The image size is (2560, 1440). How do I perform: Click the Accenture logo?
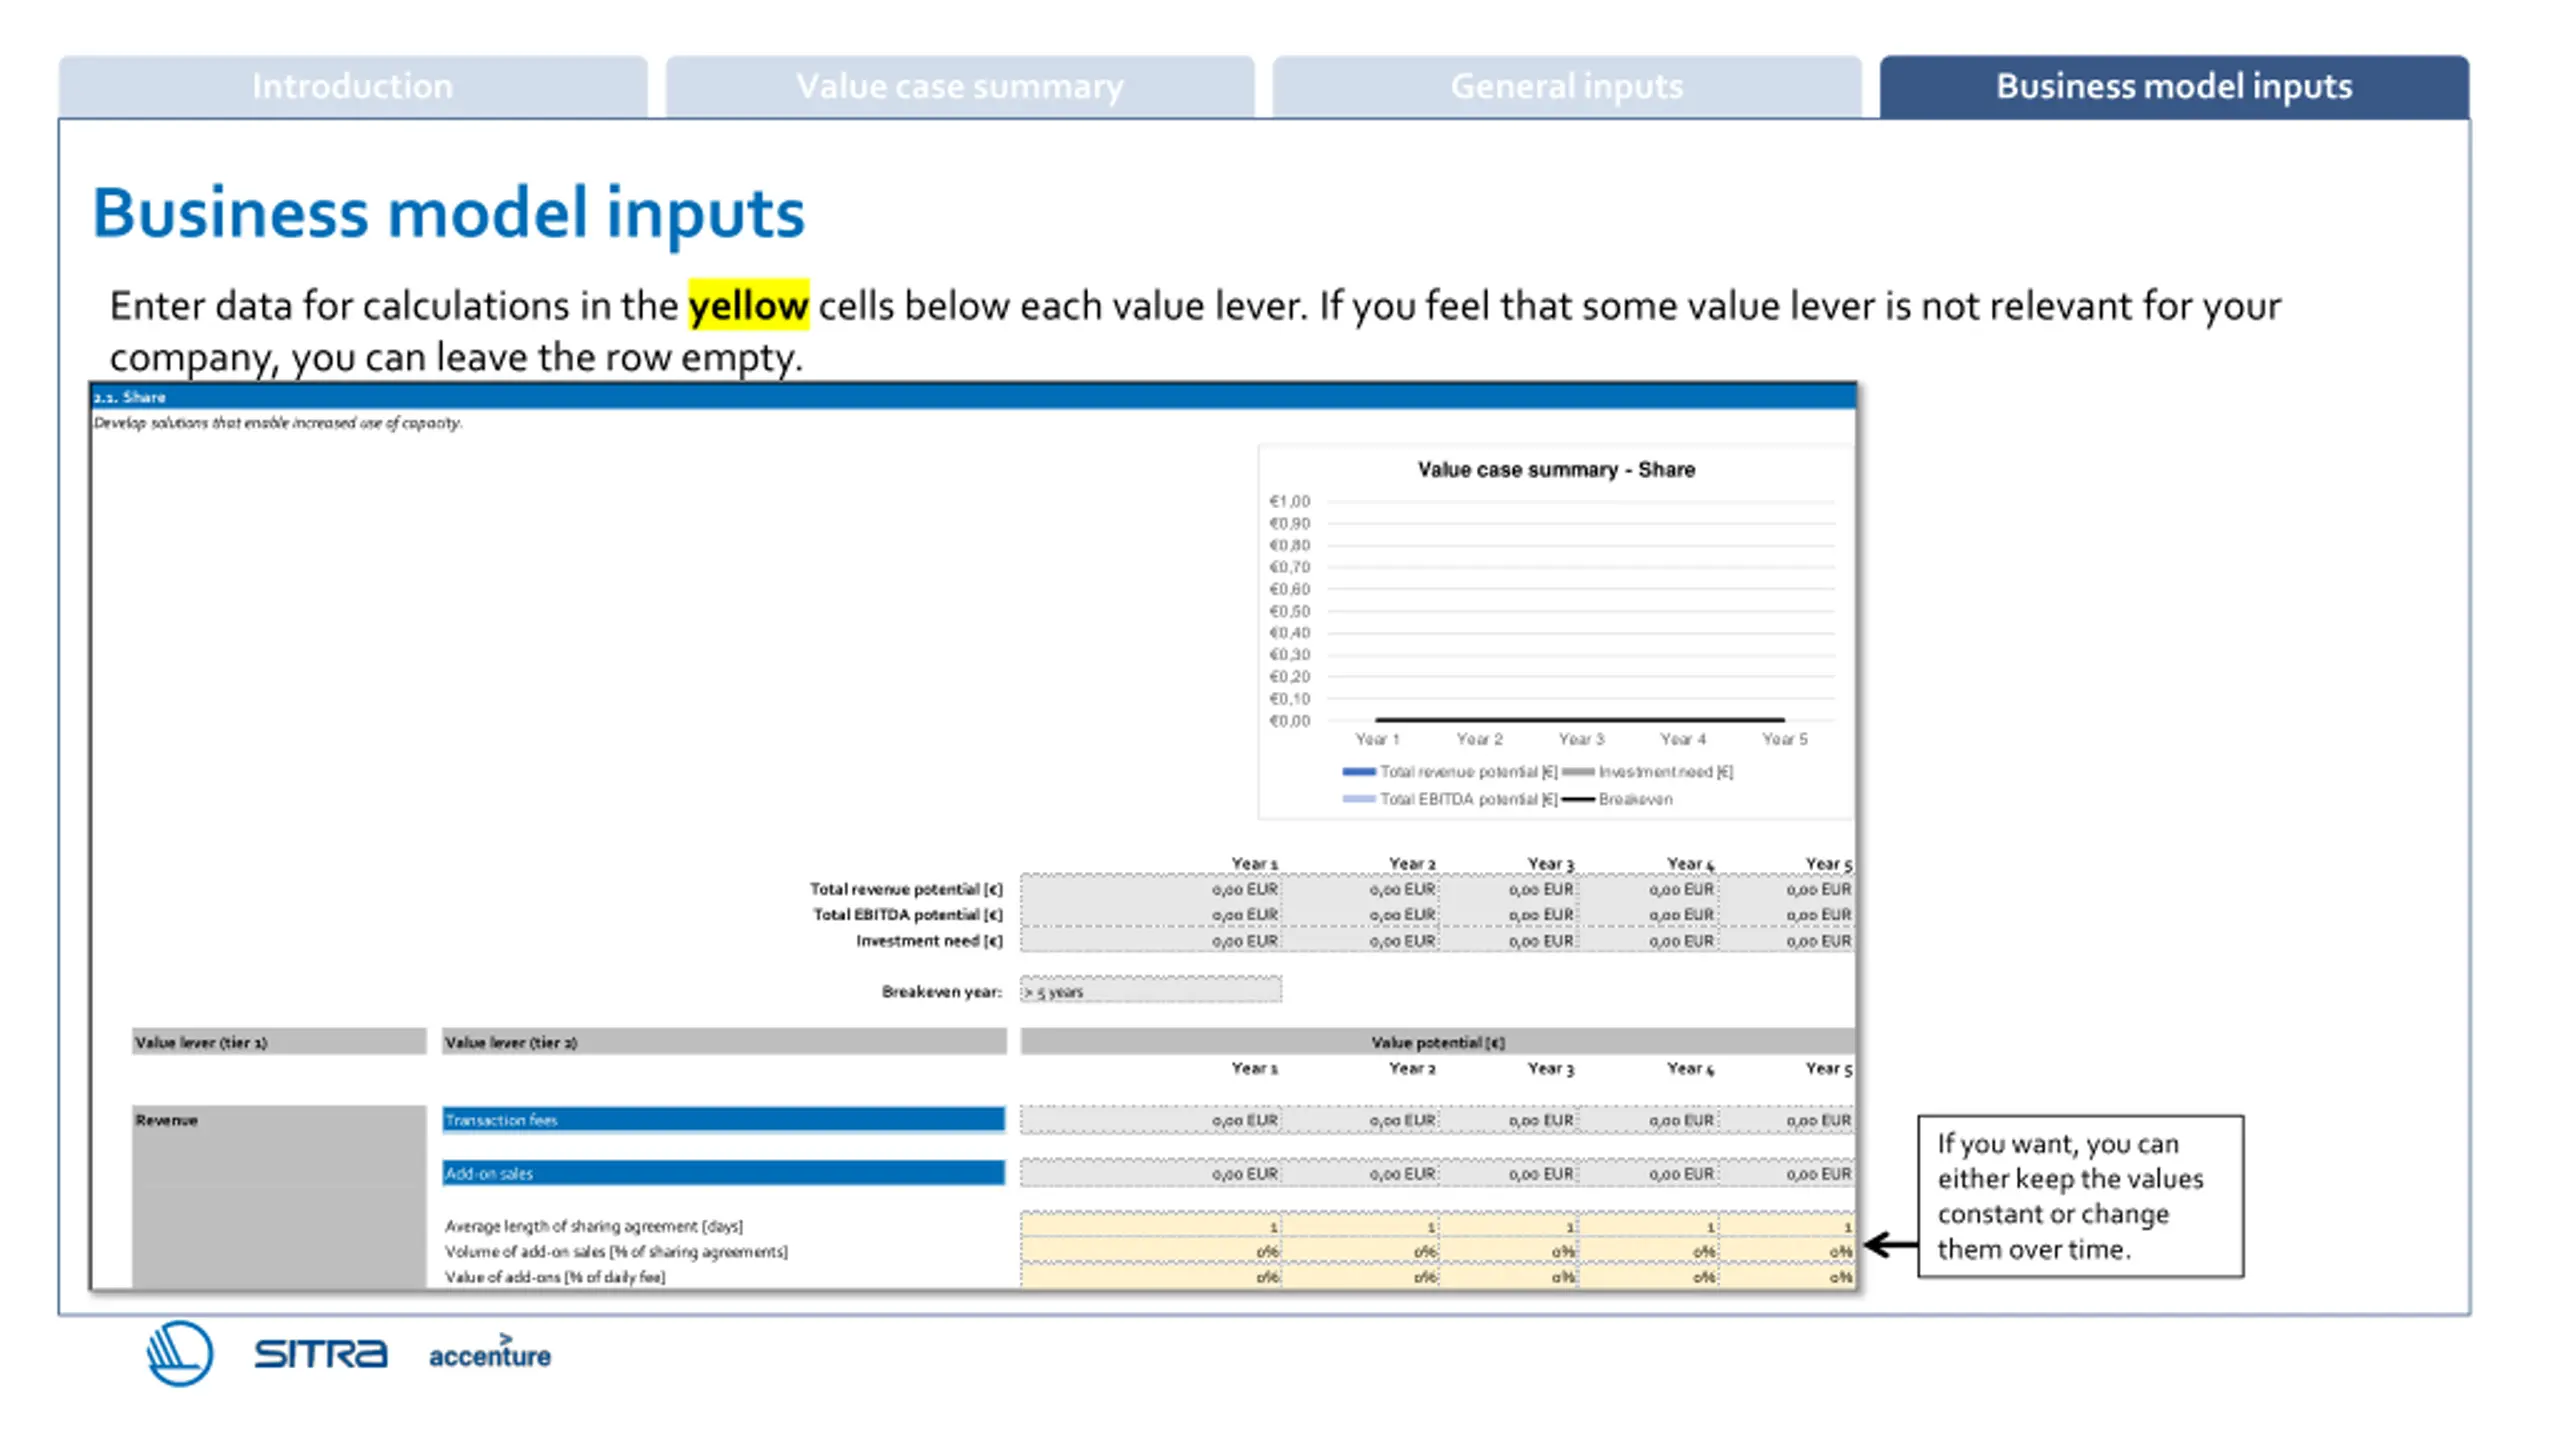click(x=490, y=1352)
